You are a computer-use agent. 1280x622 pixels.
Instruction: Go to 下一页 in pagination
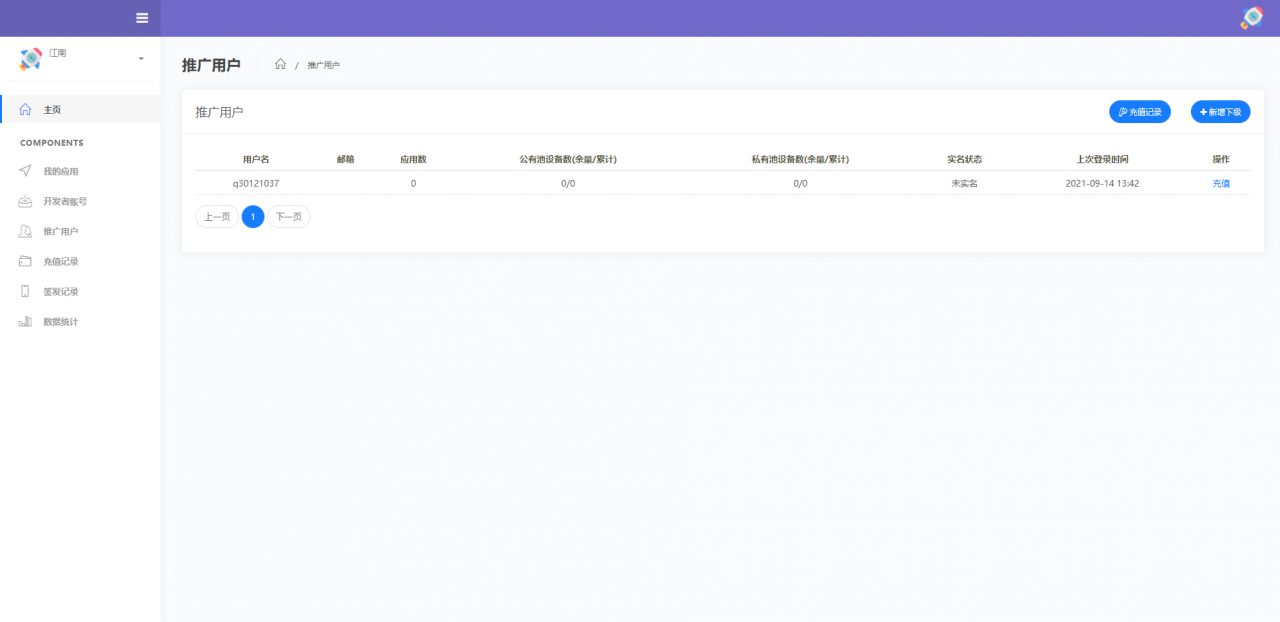click(288, 216)
